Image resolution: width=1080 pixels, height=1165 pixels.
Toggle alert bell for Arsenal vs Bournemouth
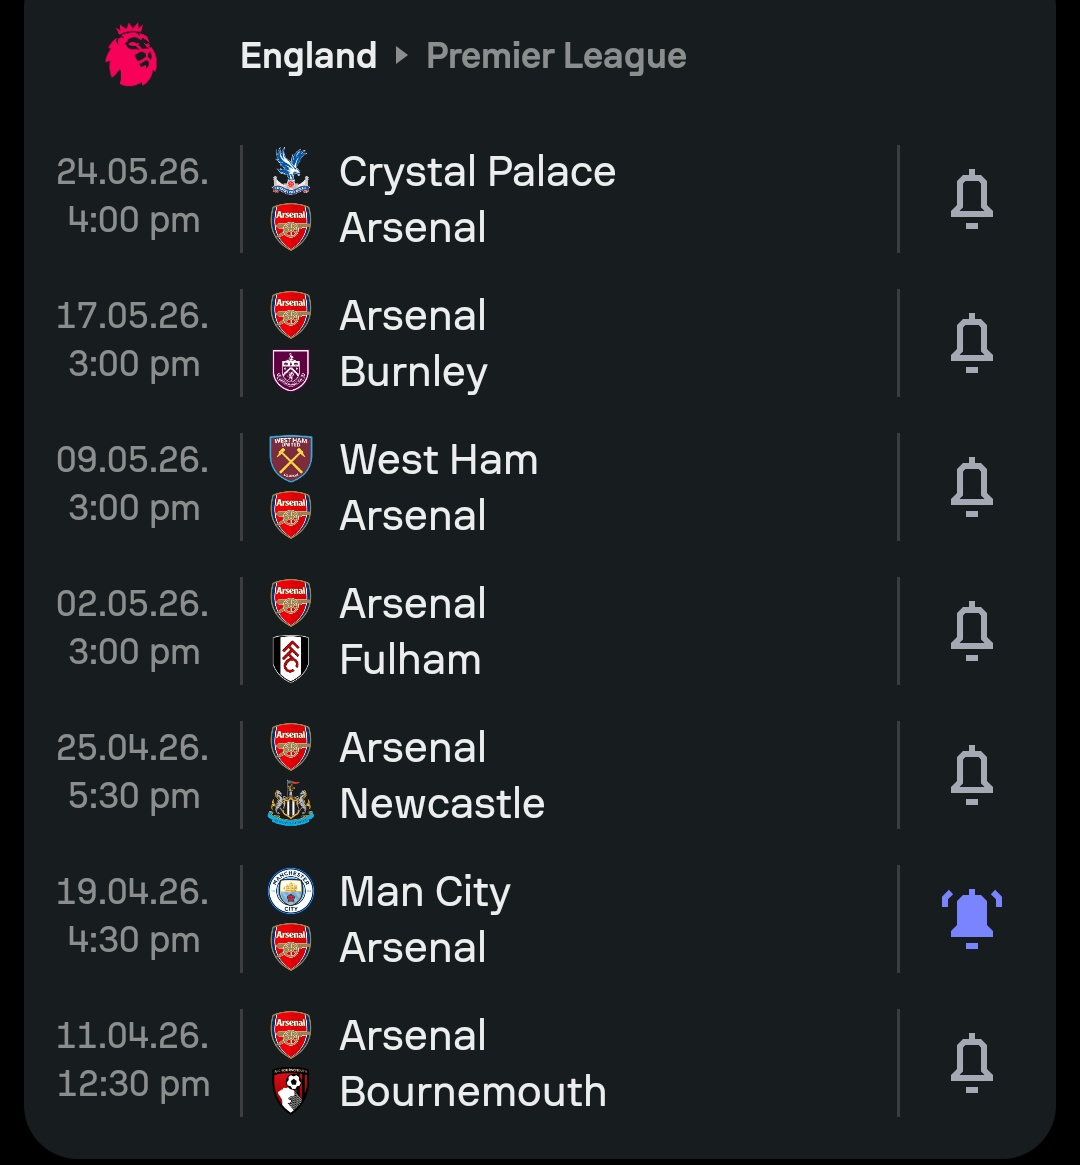click(971, 1064)
